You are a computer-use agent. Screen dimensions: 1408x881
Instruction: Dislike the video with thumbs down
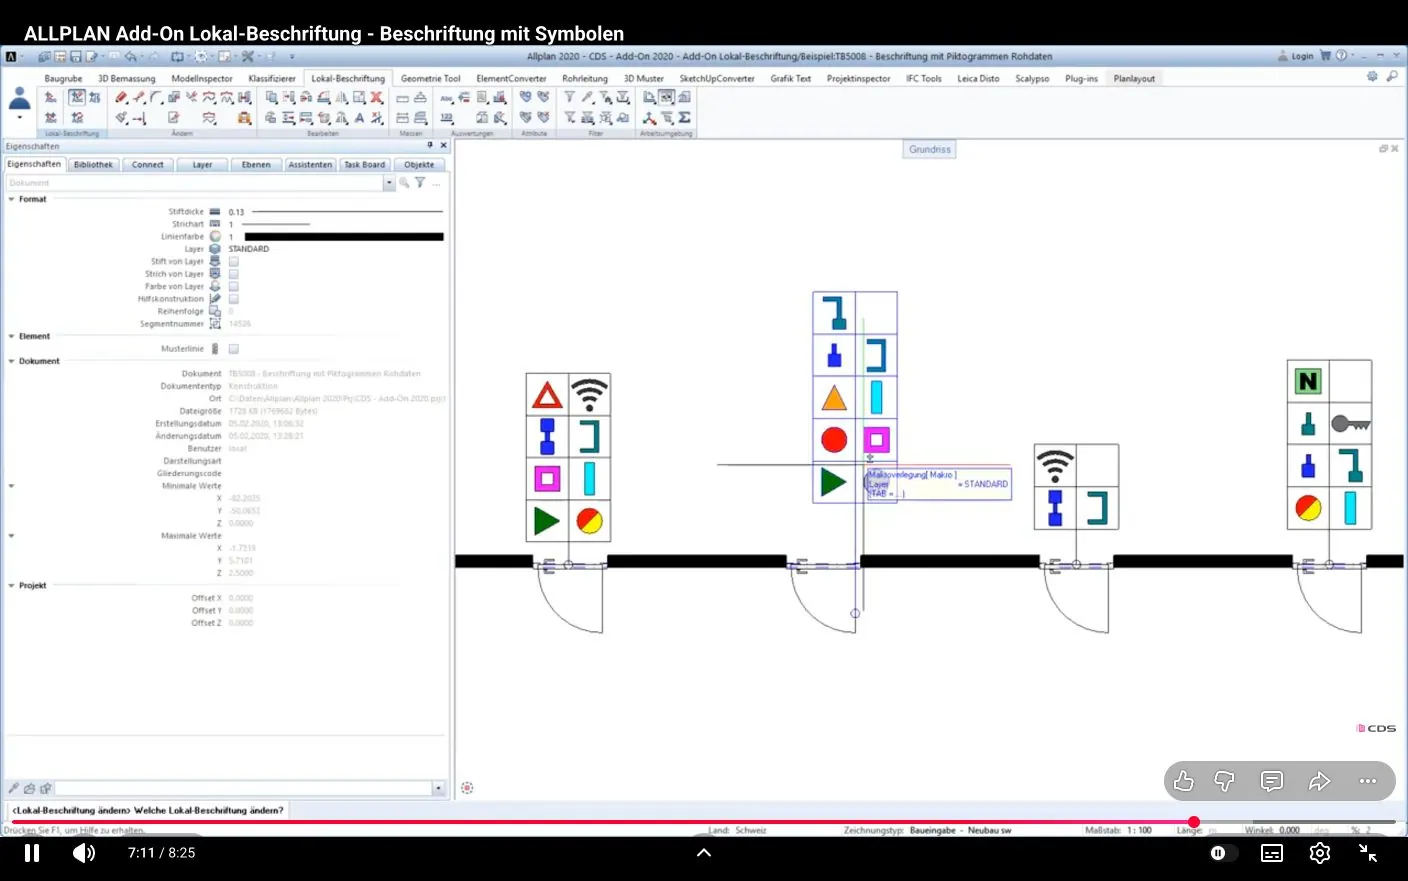click(x=1224, y=781)
